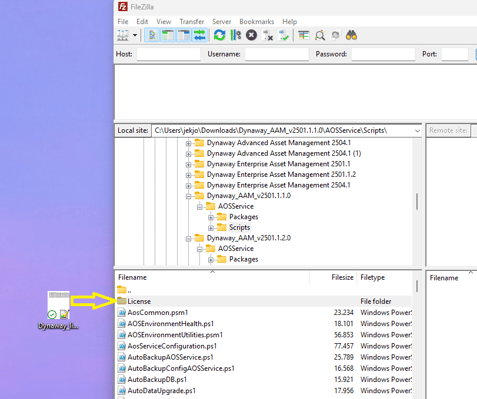This screenshot has width=477, height=399.
Task: Toggle the local directory tree display
Action: [168, 35]
